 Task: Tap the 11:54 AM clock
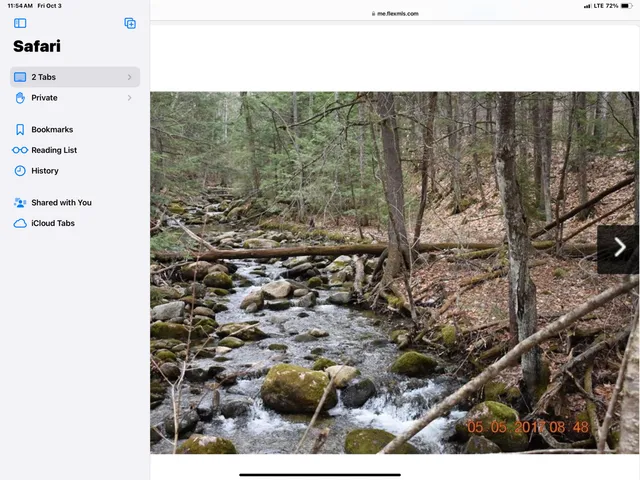(x=20, y=6)
